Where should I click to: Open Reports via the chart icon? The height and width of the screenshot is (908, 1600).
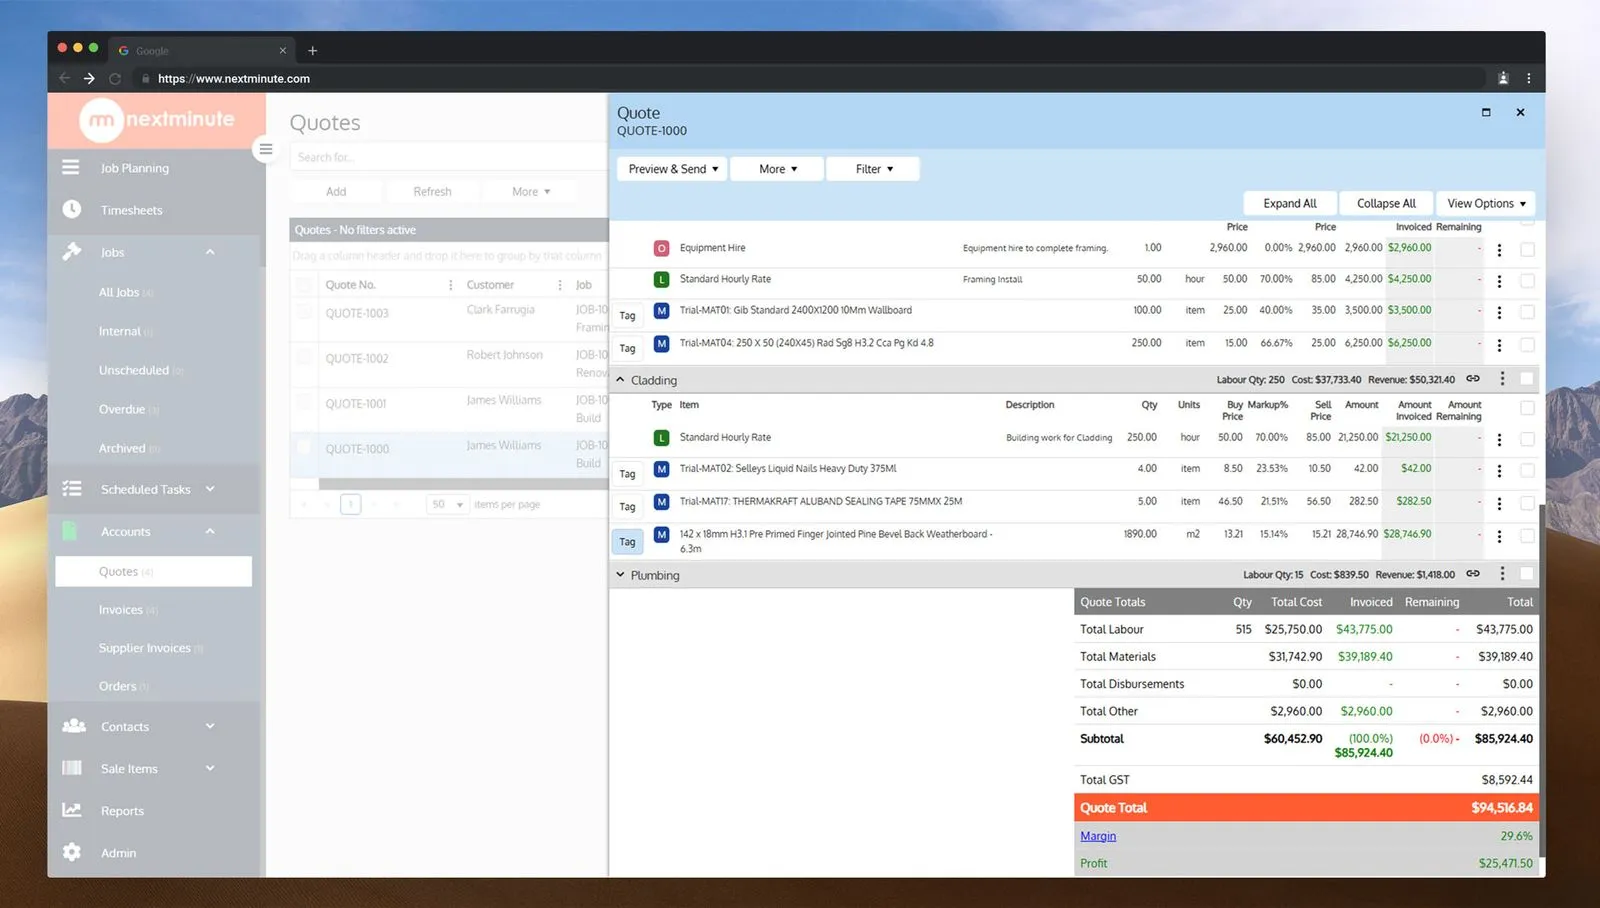[71, 810]
